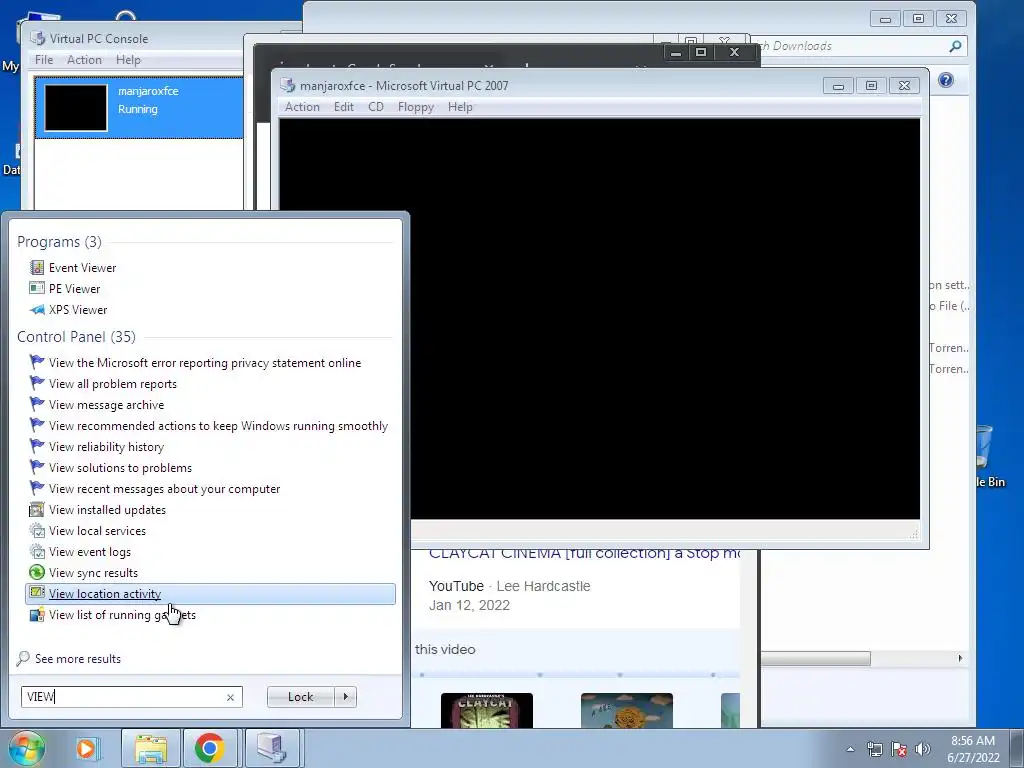Click the Virtual PC Console title bar icon
The width and height of the screenshot is (1024, 768).
click(37, 39)
